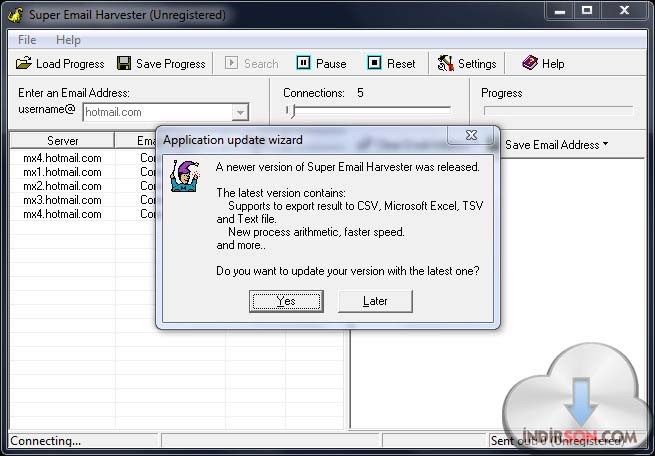Click the Load Progress label

70,64
